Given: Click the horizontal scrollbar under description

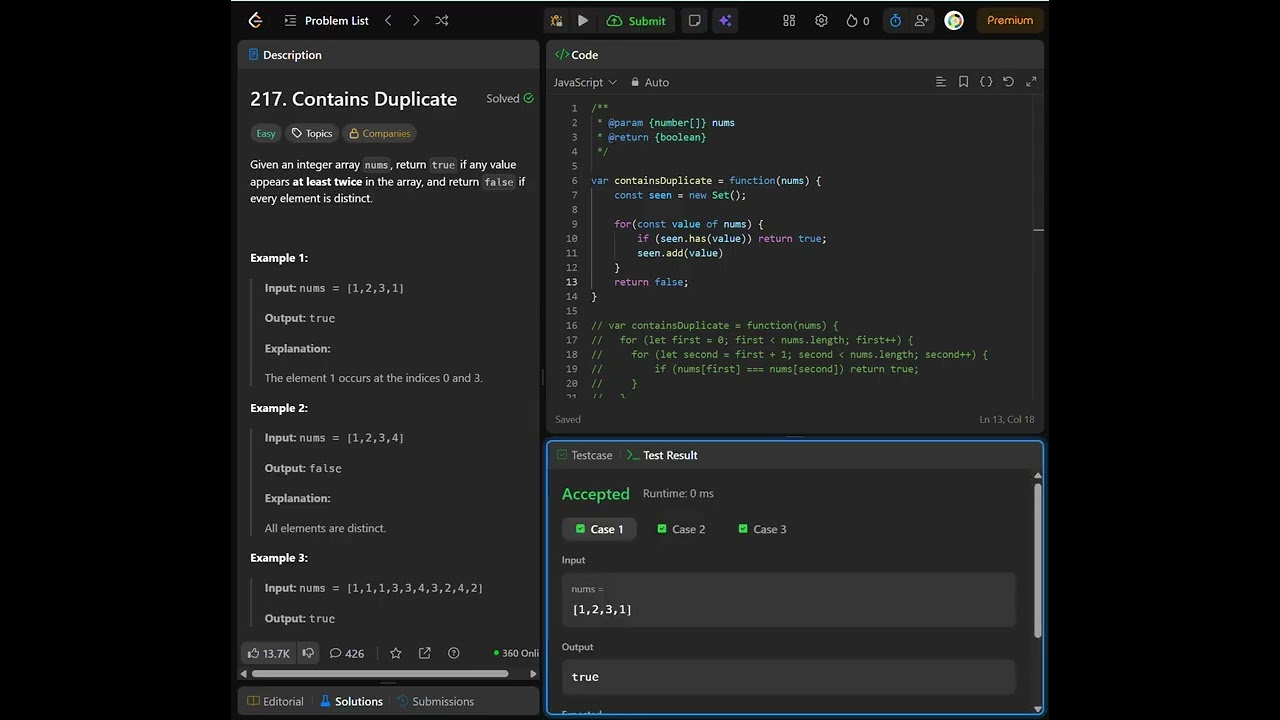Looking at the screenshot, I should [x=380, y=674].
